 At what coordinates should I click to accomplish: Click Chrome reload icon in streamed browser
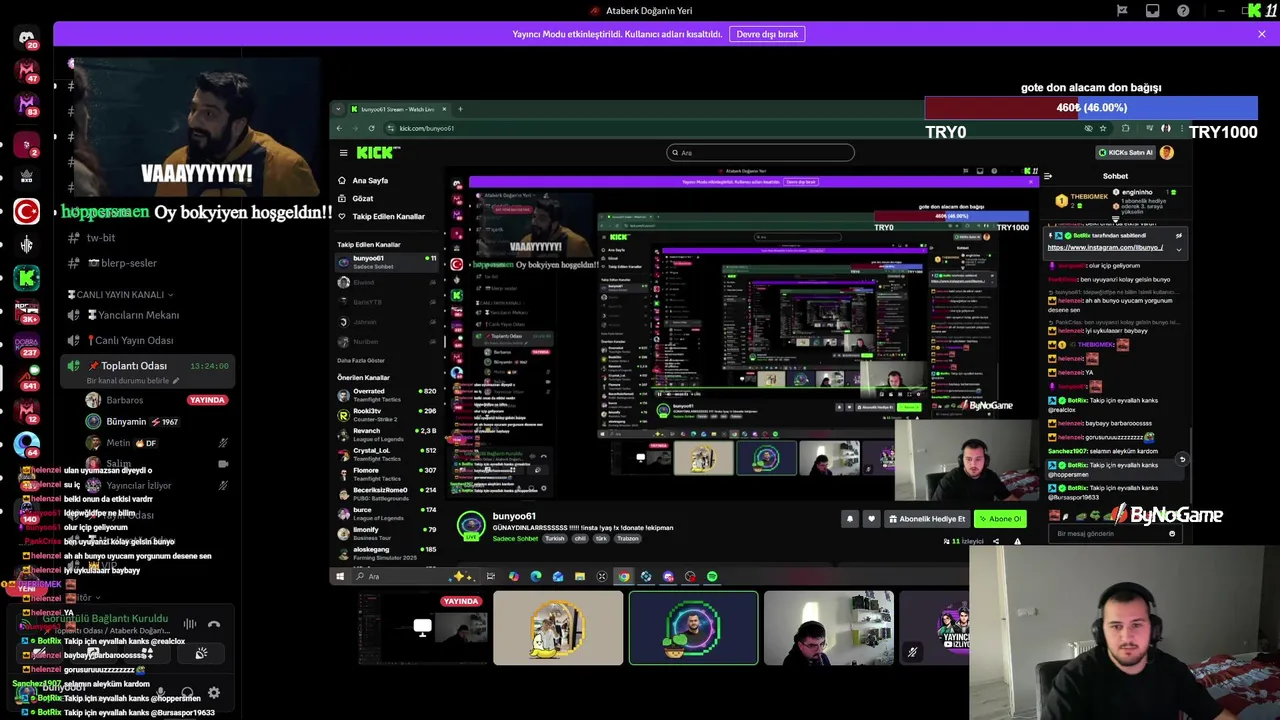click(372, 128)
